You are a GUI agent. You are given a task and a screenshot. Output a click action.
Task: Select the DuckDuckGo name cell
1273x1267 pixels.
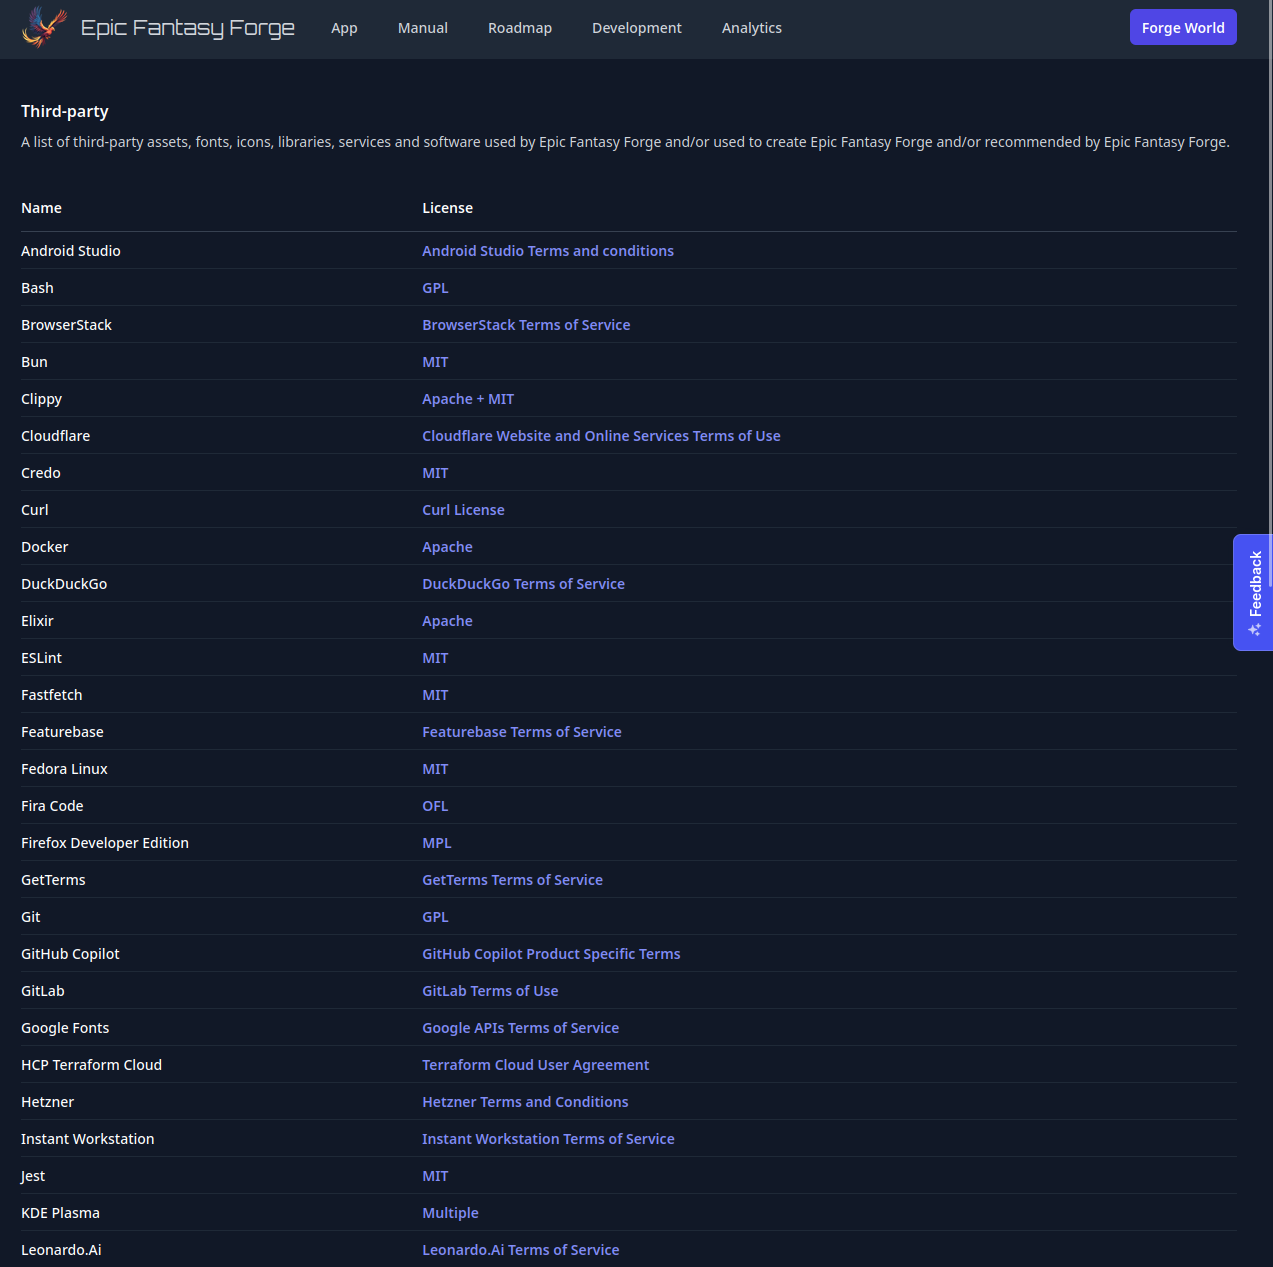[x=64, y=584]
